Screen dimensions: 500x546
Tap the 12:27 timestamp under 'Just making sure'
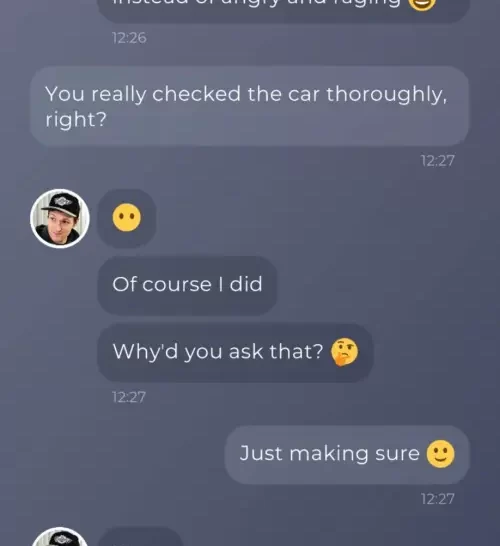coord(438,499)
